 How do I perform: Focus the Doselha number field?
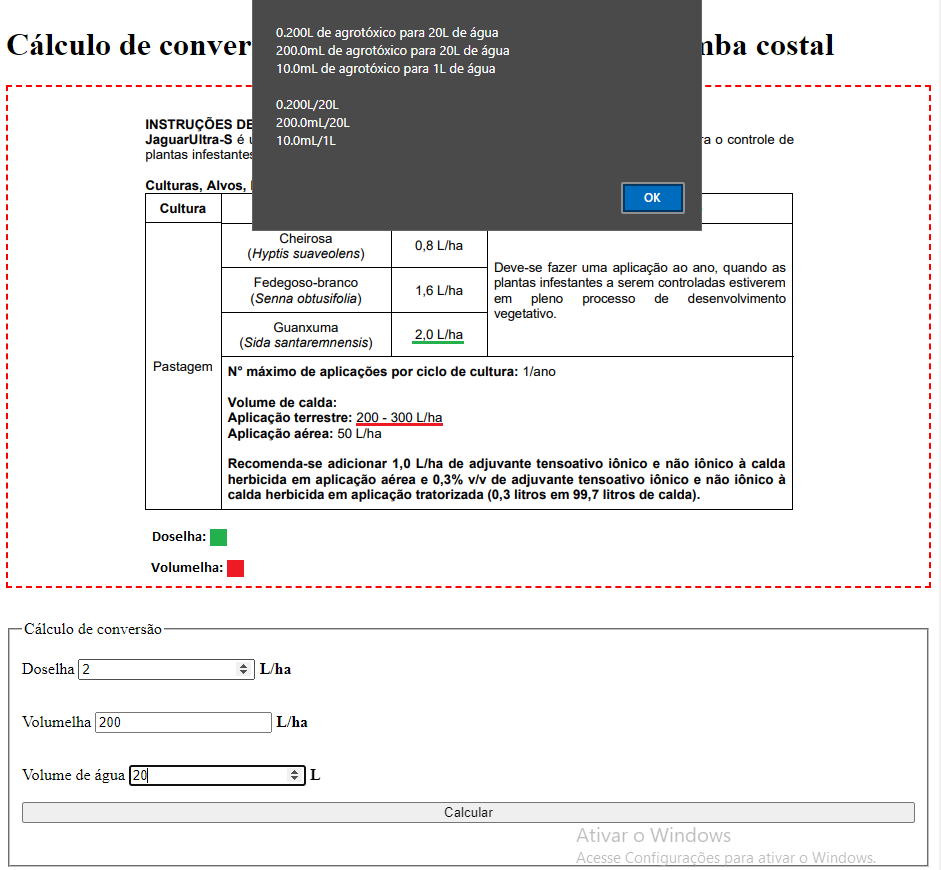tap(166, 669)
